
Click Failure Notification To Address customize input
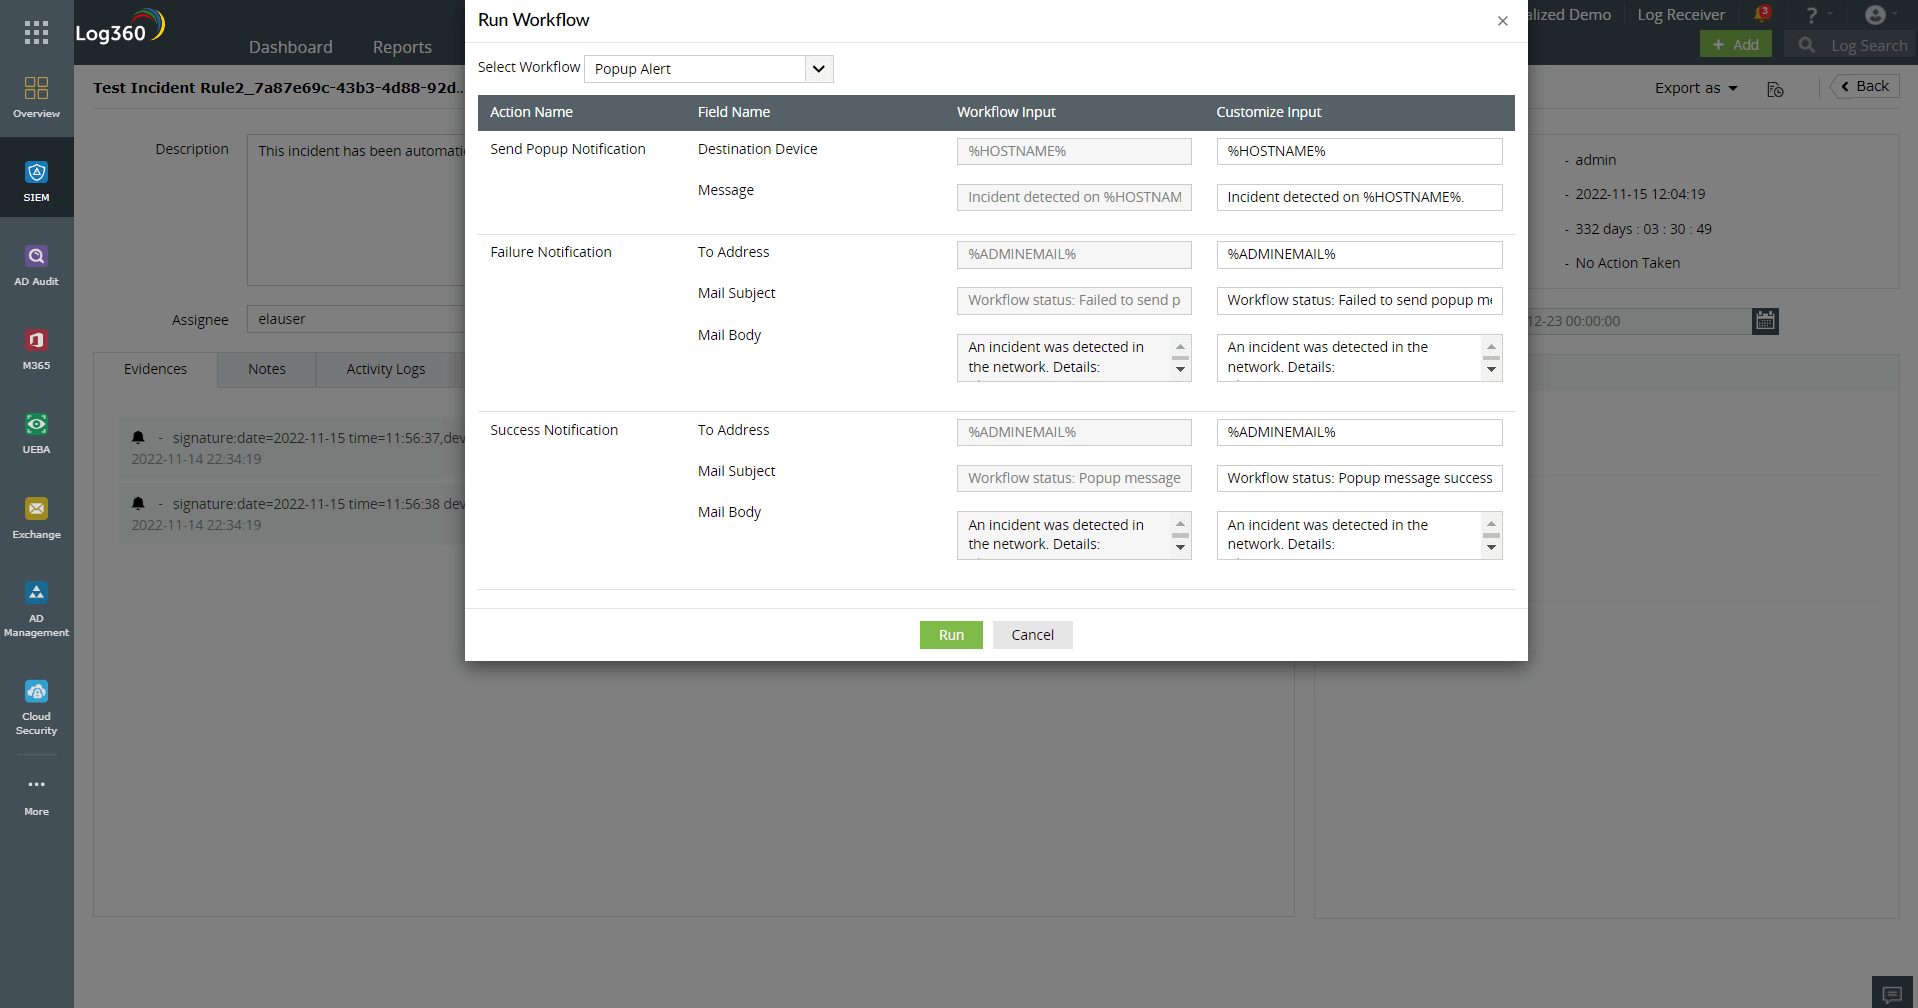(x=1359, y=254)
